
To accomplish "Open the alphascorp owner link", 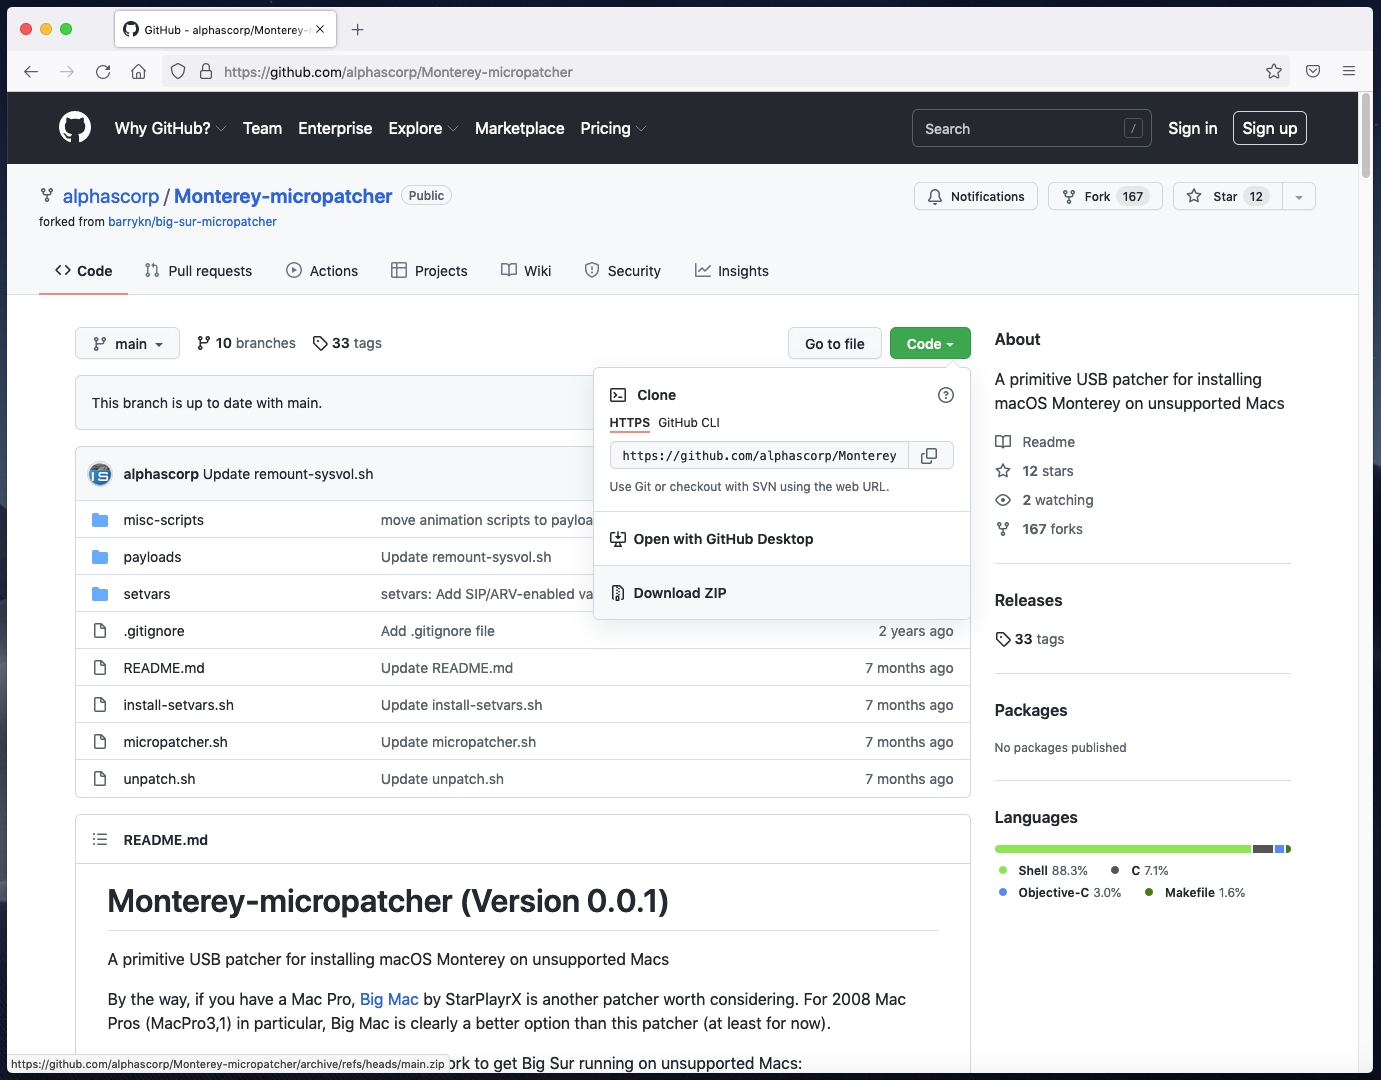I will pos(111,196).
